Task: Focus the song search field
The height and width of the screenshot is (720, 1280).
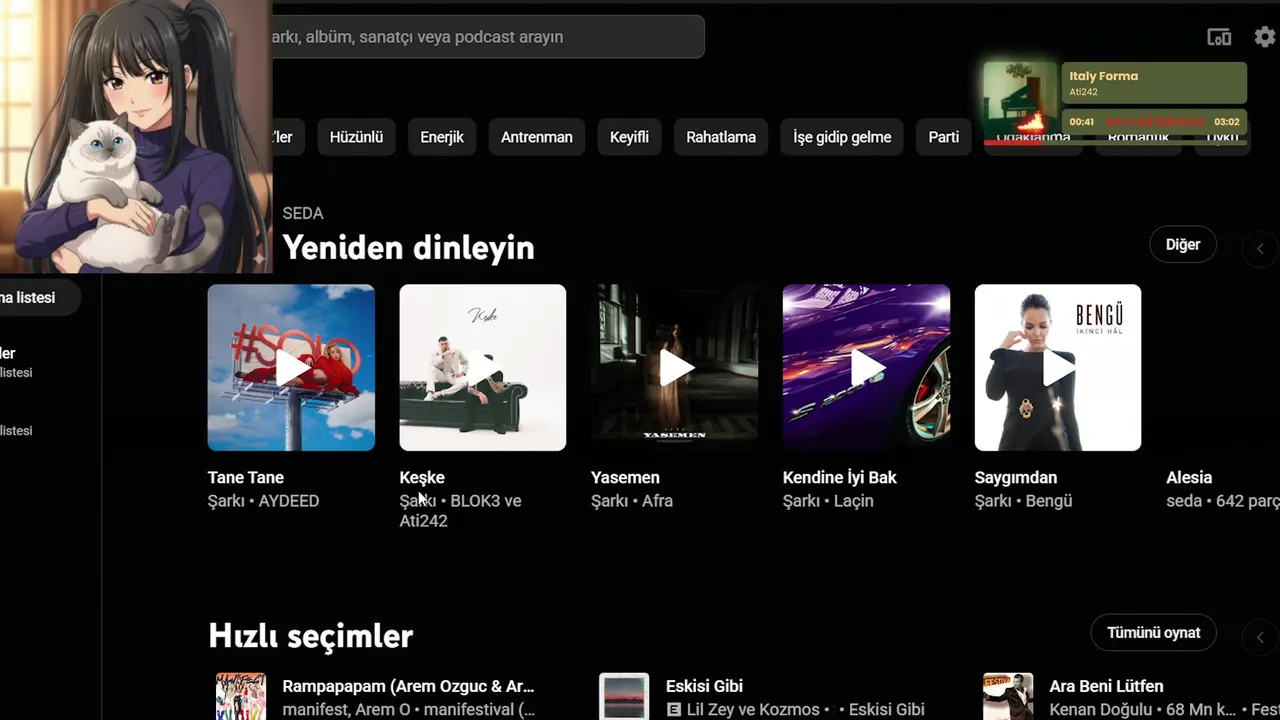Action: (488, 37)
